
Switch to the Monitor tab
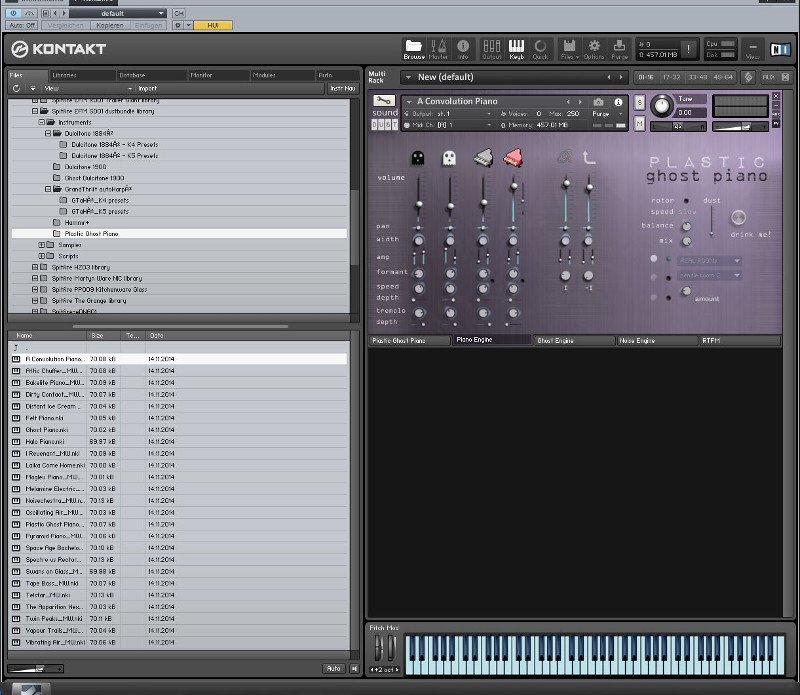[x=219, y=75]
